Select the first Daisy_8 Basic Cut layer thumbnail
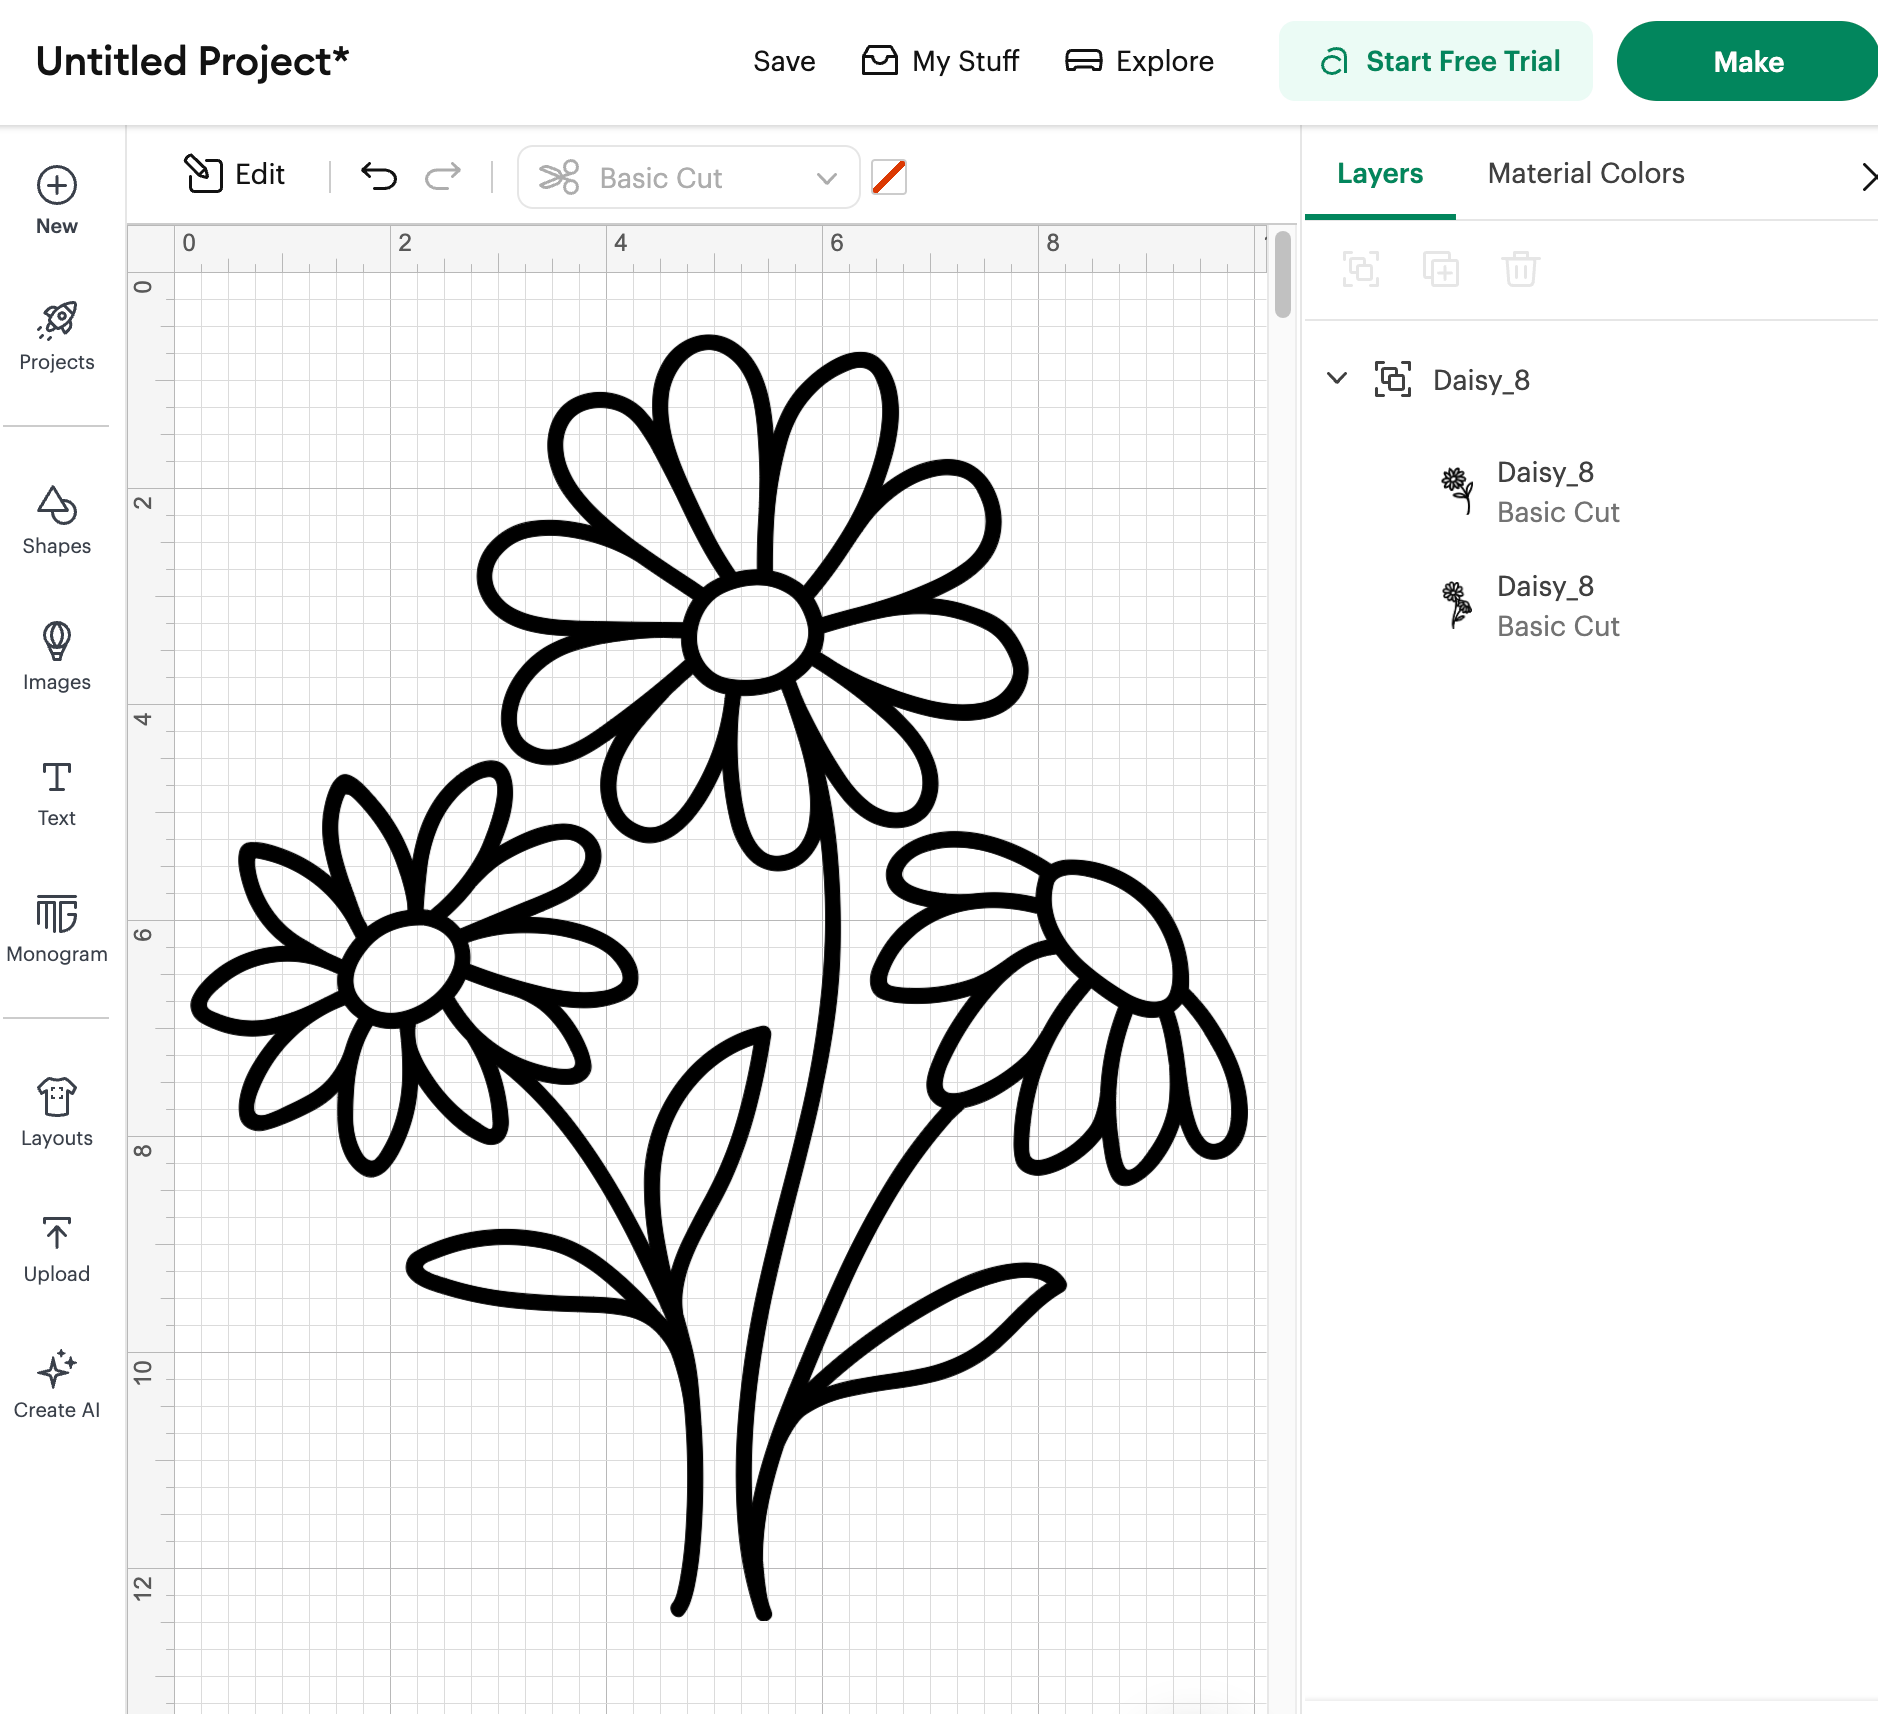The image size is (1878, 1714). point(1458,490)
